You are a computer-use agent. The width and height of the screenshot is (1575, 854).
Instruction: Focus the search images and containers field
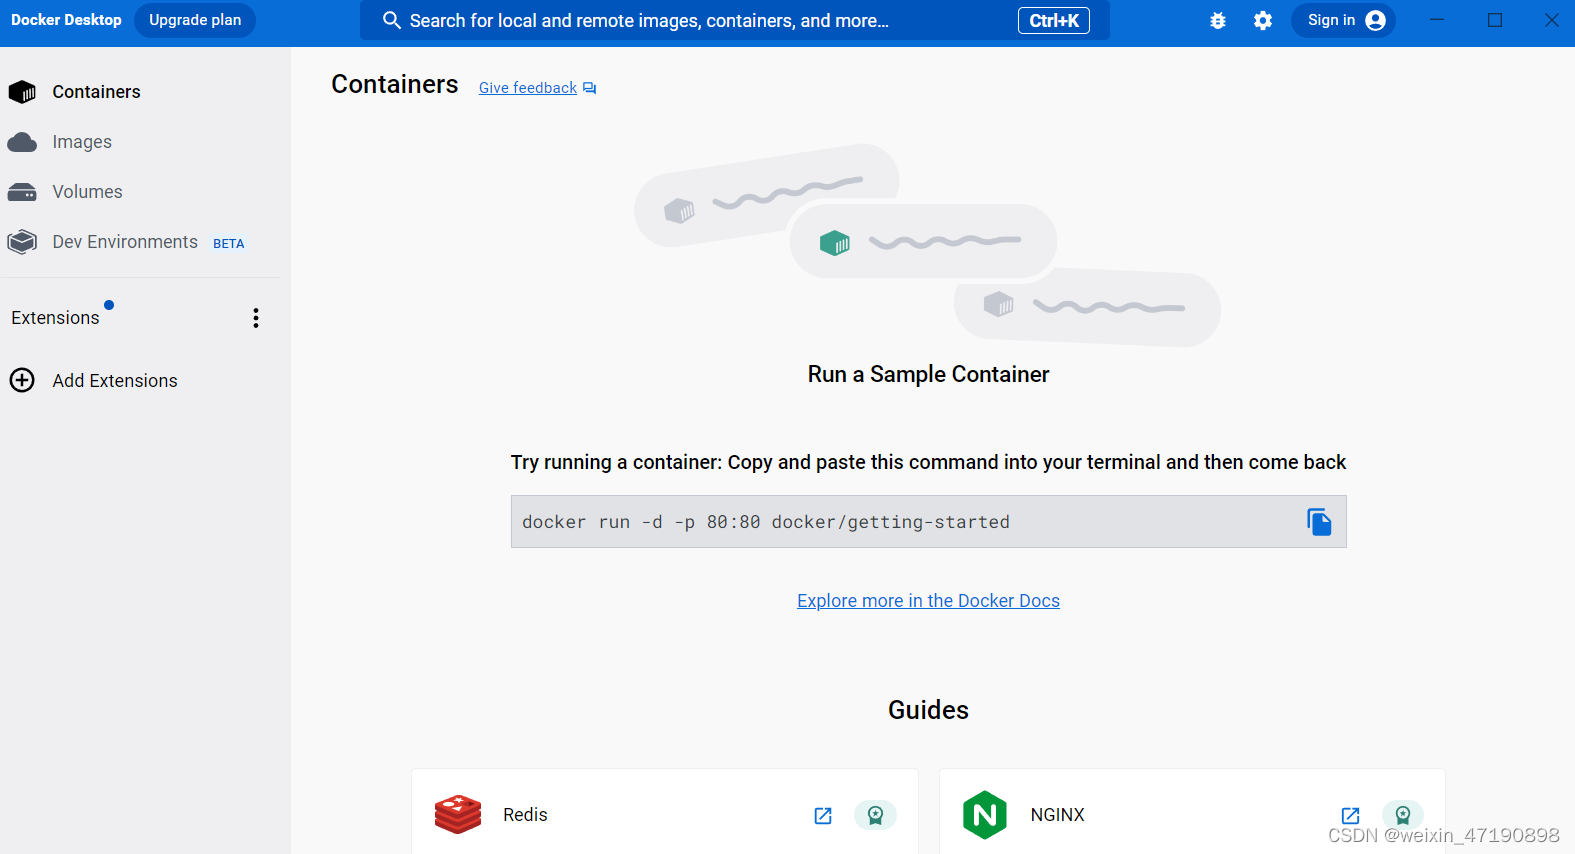pyautogui.click(x=734, y=20)
